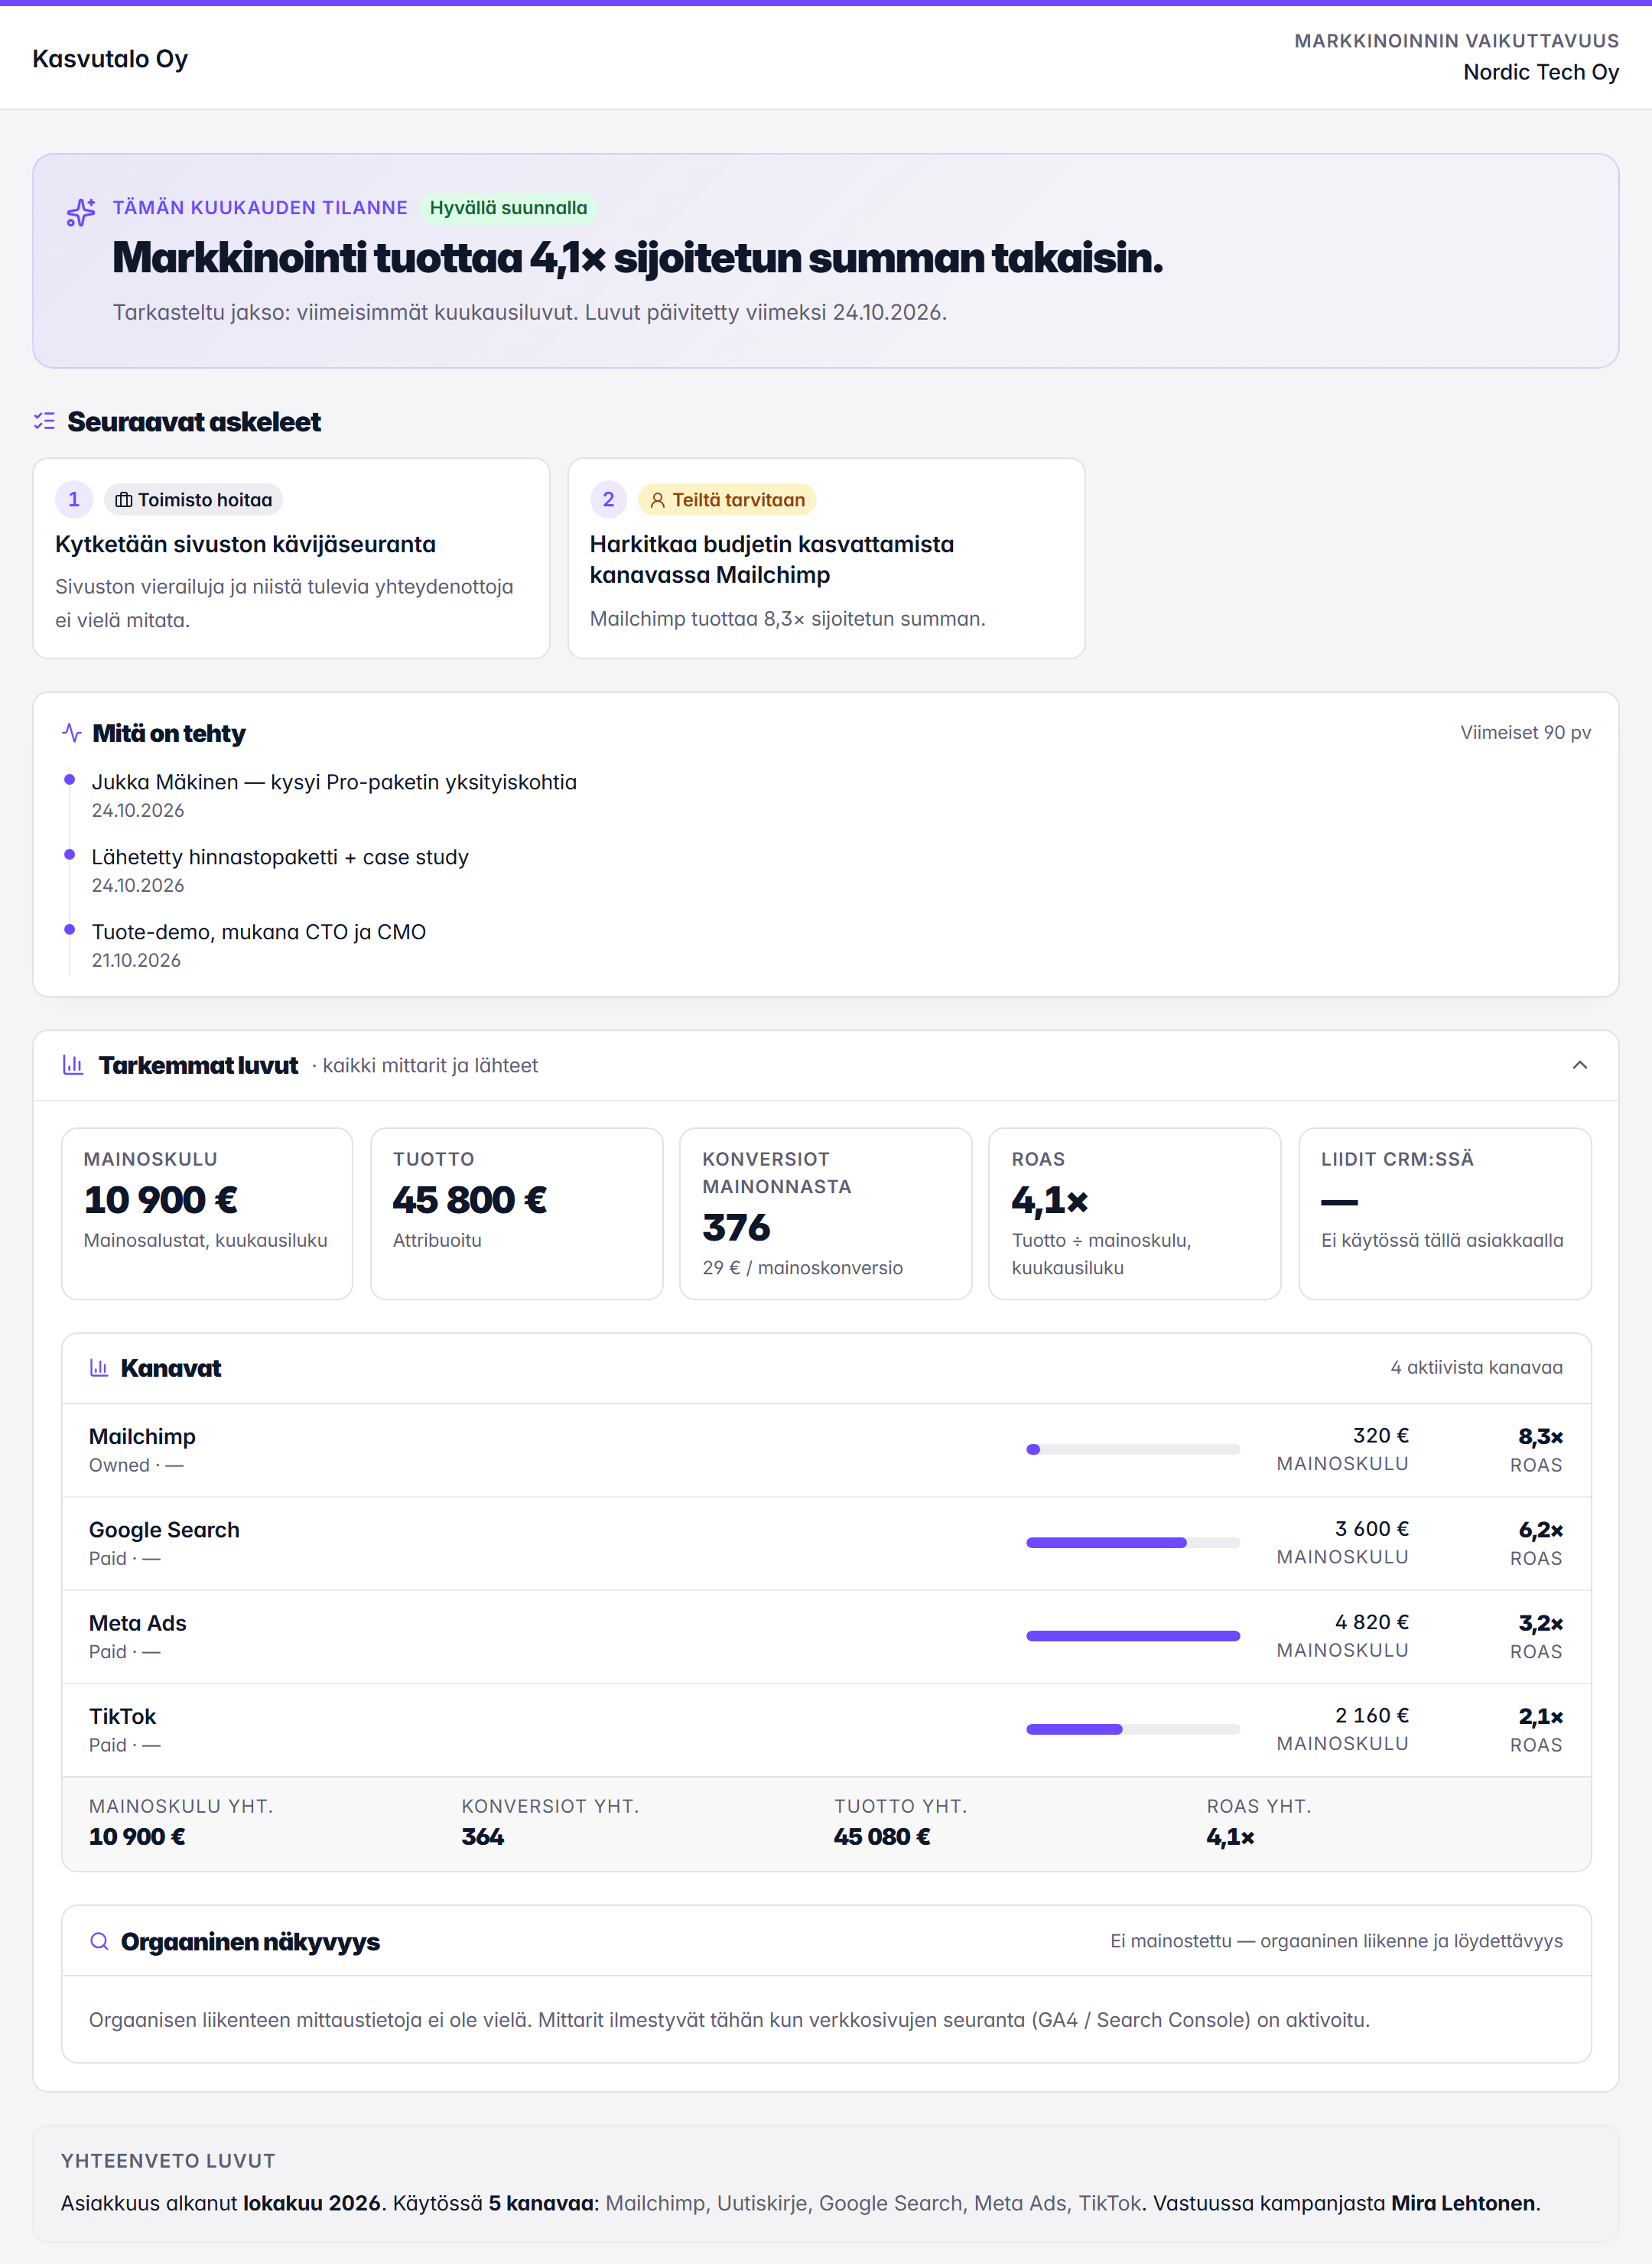Click the 3 600 € mainoskulu value
This screenshot has height=2264, width=1652.
1372,1529
